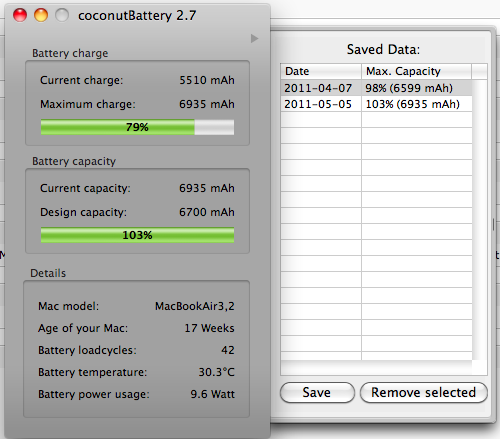Click Remove selected button
This screenshot has width=500, height=439.
coord(424,392)
